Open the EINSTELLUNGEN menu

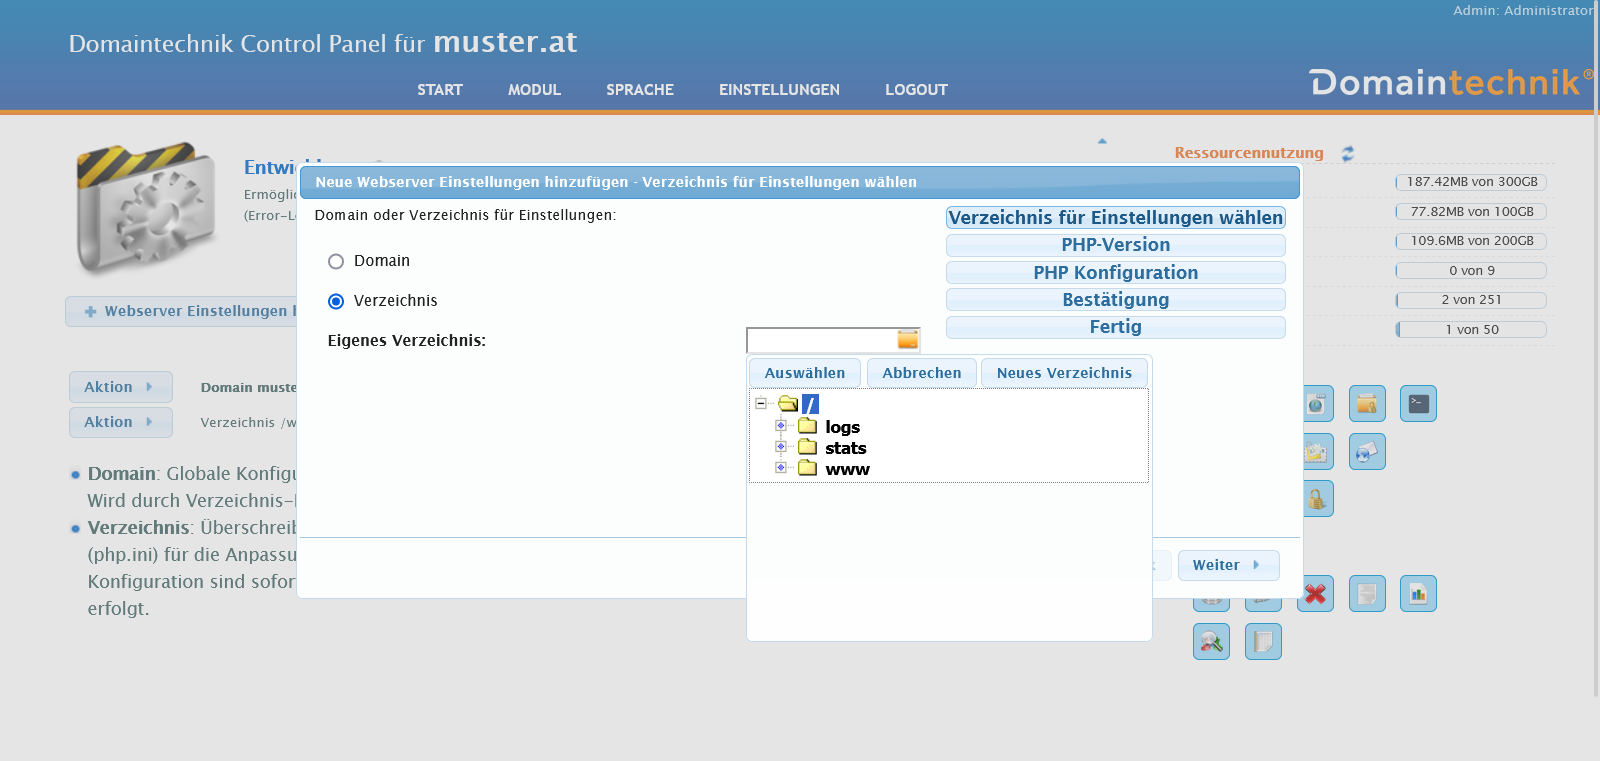pyautogui.click(x=779, y=90)
